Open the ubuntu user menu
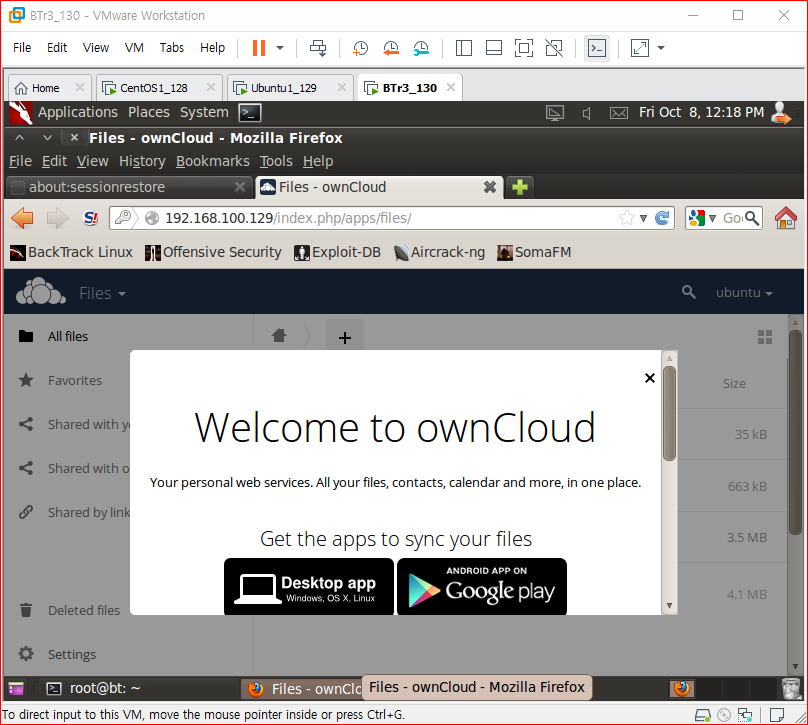 [x=744, y=293]
